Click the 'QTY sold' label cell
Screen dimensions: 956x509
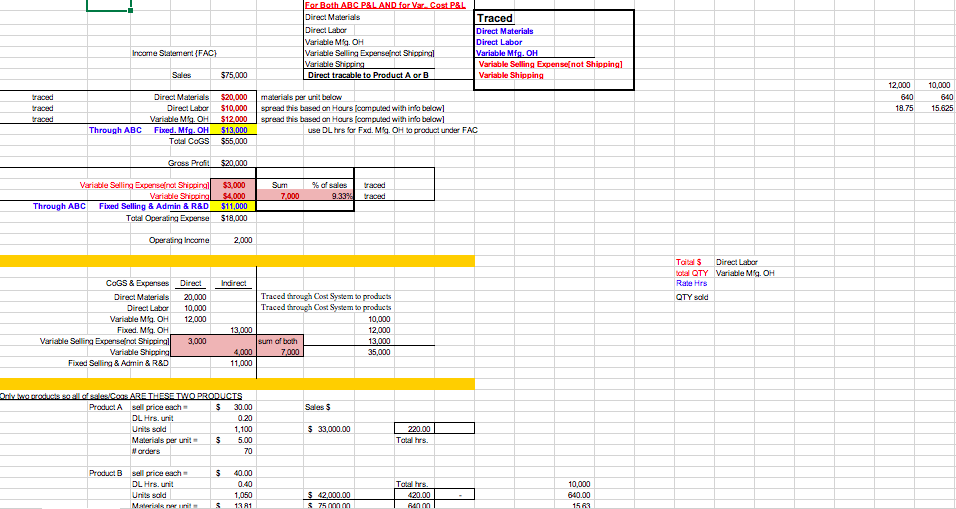[691, 297]
